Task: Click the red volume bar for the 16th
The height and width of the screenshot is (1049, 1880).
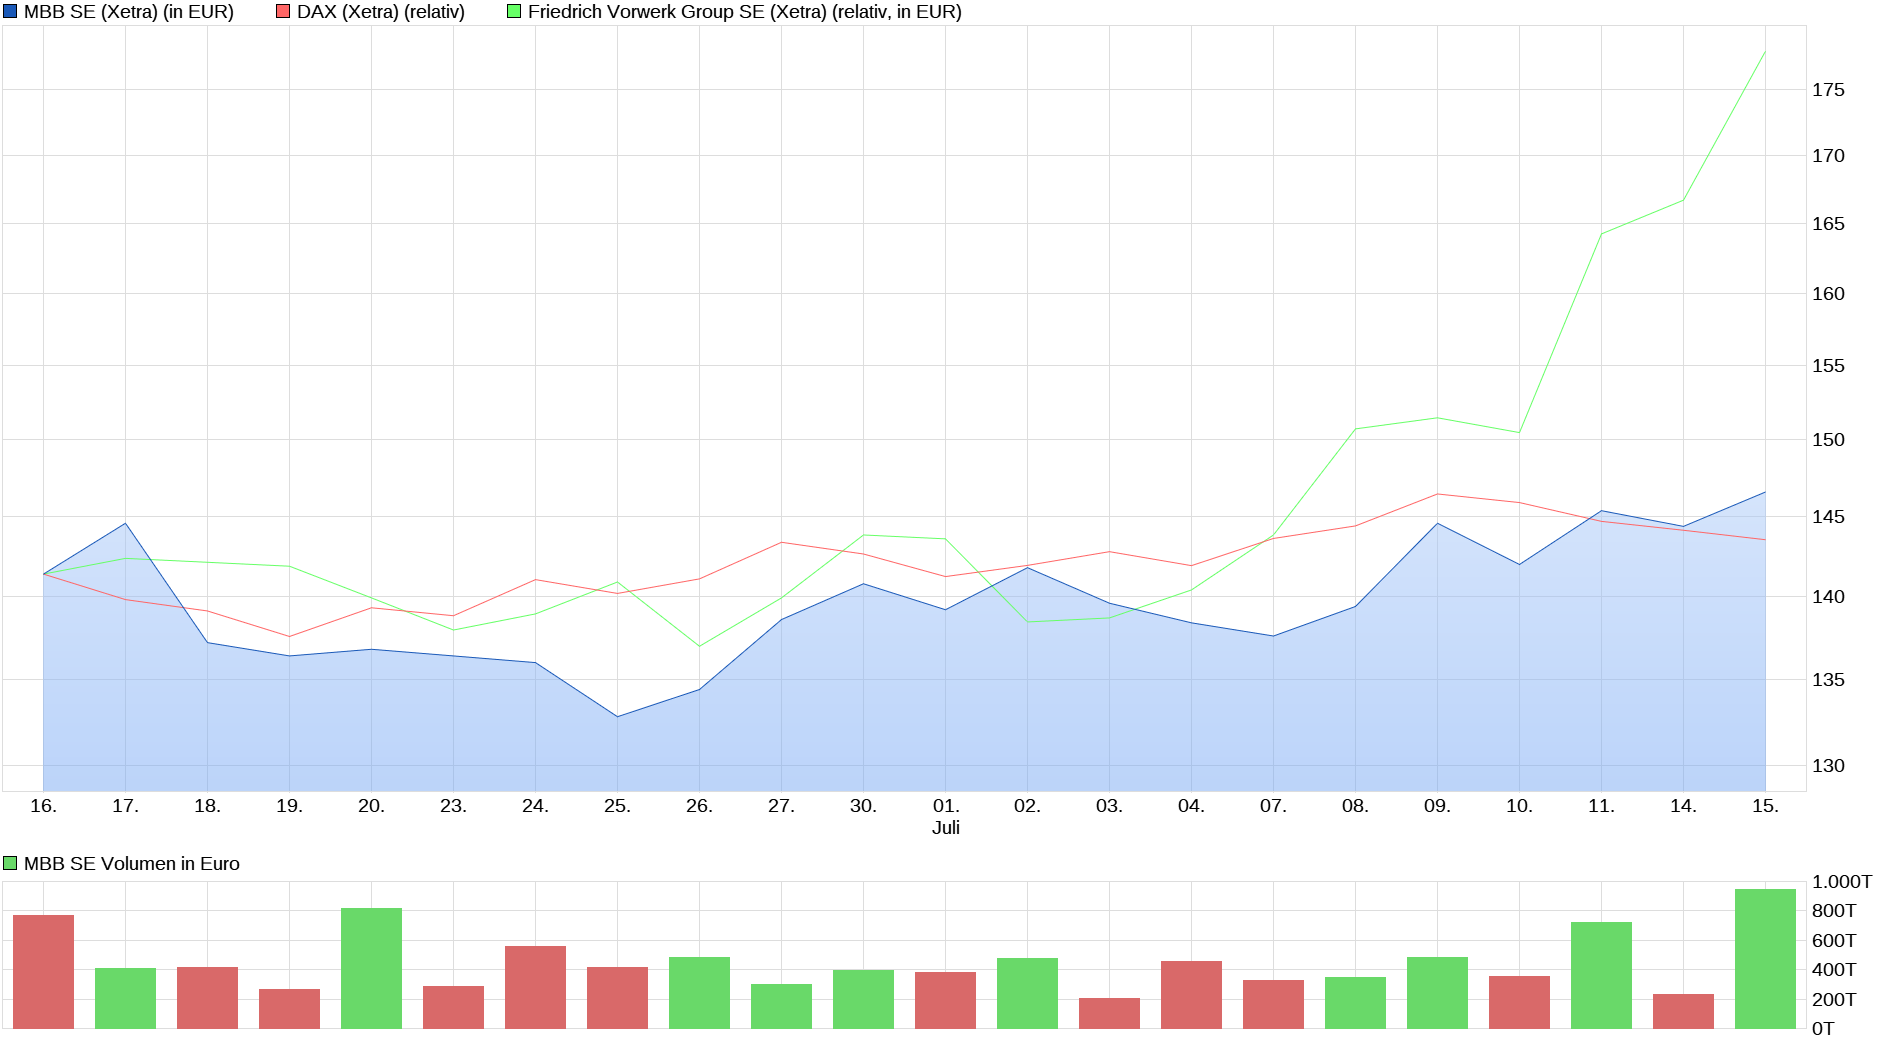Action: pos(43,971)
